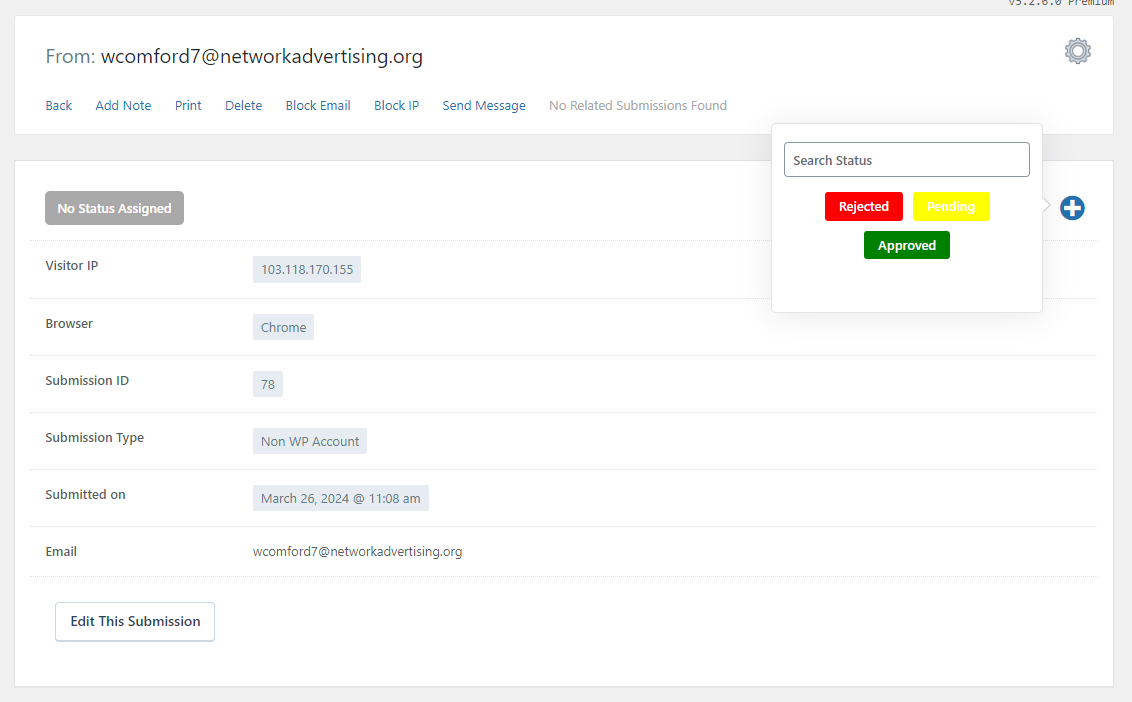Select the Visitor IP value chip
The height and width of the screenshot is (702, 1132).
click(x=306, y=268)
